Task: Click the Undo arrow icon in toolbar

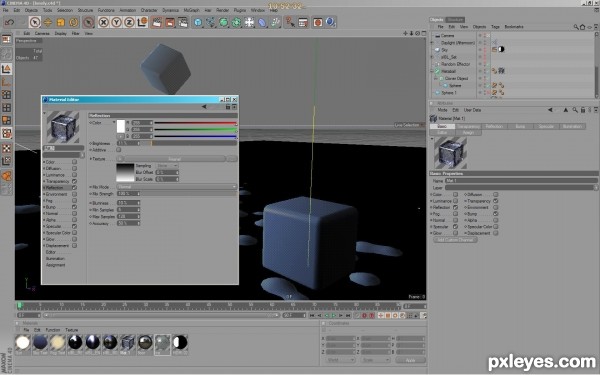Action: click(x=9, y=22)
